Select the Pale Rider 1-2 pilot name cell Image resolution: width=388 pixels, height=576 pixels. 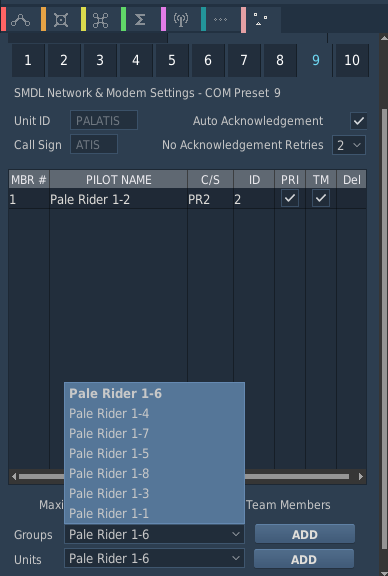pyautogui.click(x=118, y=199)
